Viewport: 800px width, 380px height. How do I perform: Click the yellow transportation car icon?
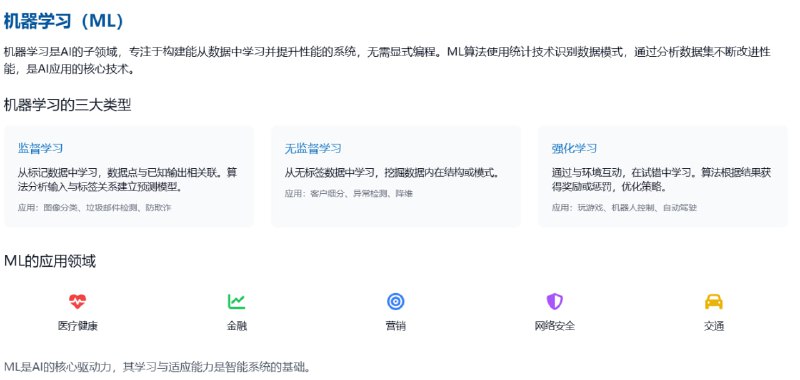pos(714,301)
